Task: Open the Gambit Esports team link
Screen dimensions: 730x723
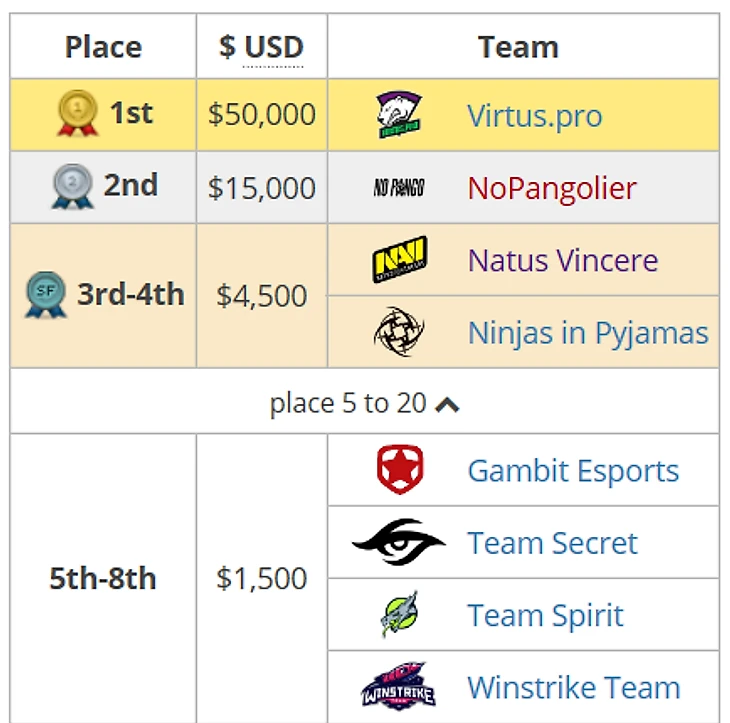Action: click(x=572, y=470)
